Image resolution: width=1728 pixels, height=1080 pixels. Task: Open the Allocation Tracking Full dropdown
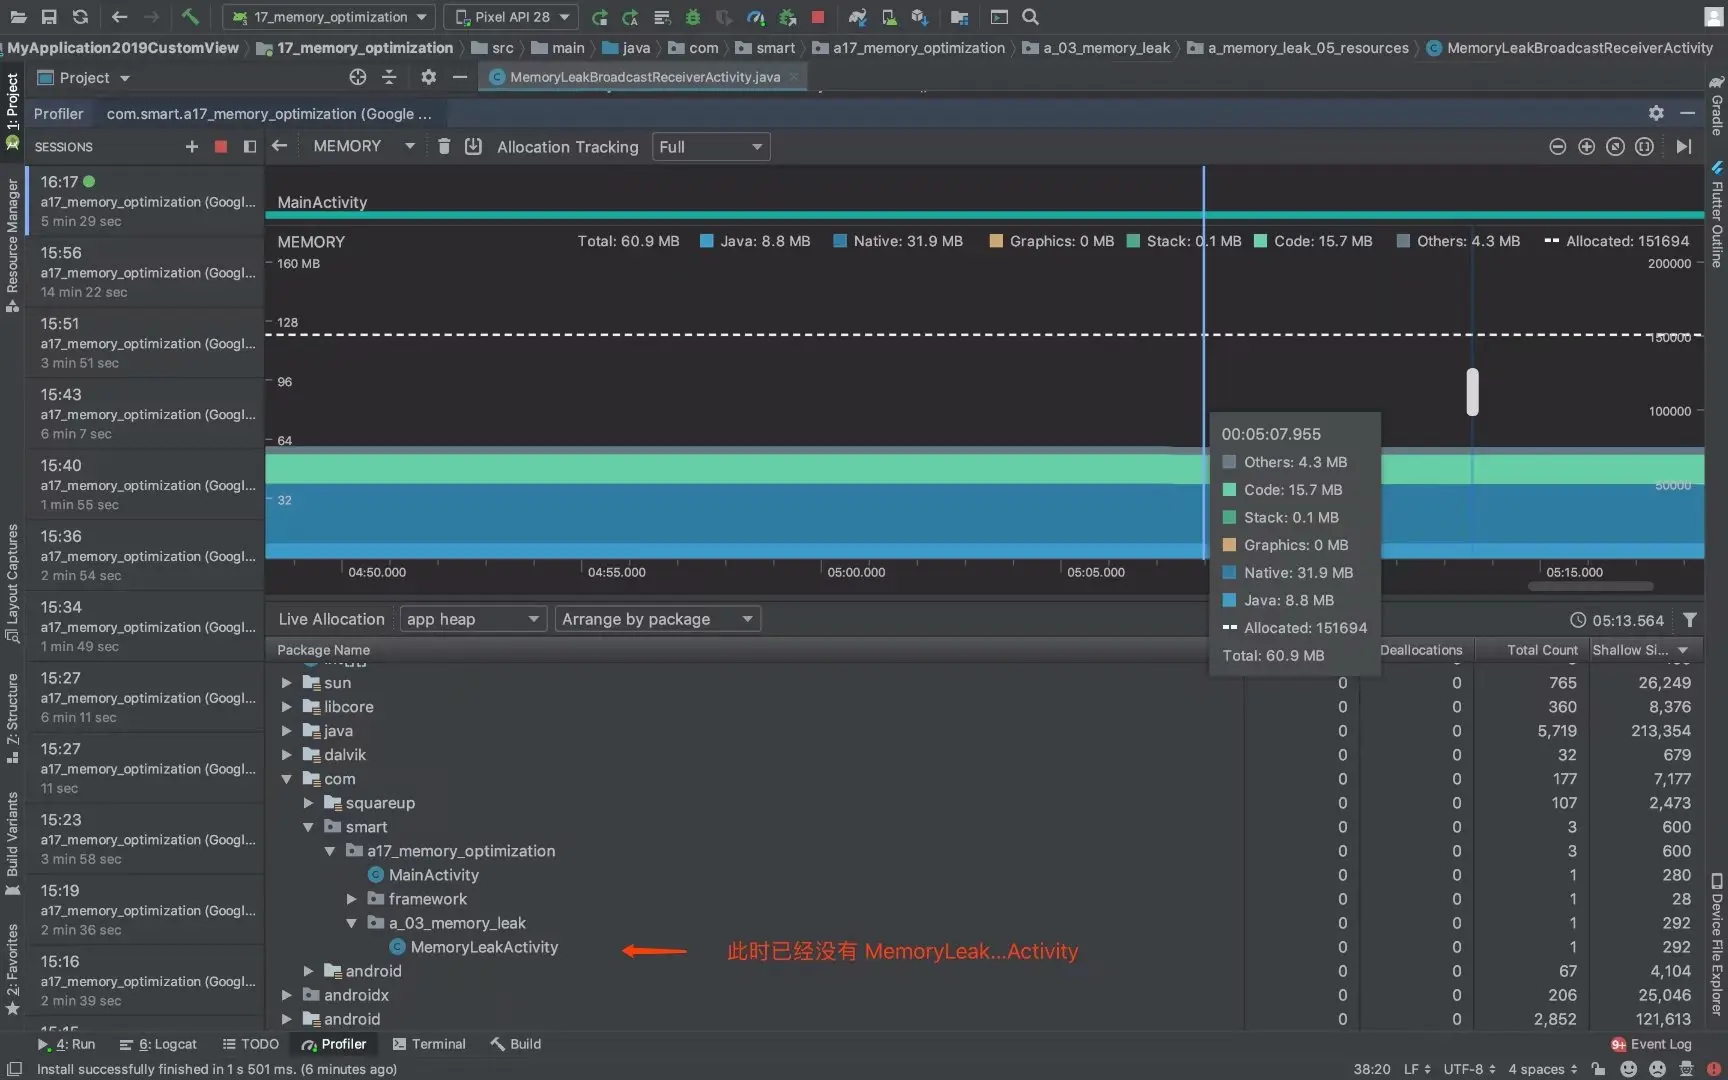[x=711, y=147]
